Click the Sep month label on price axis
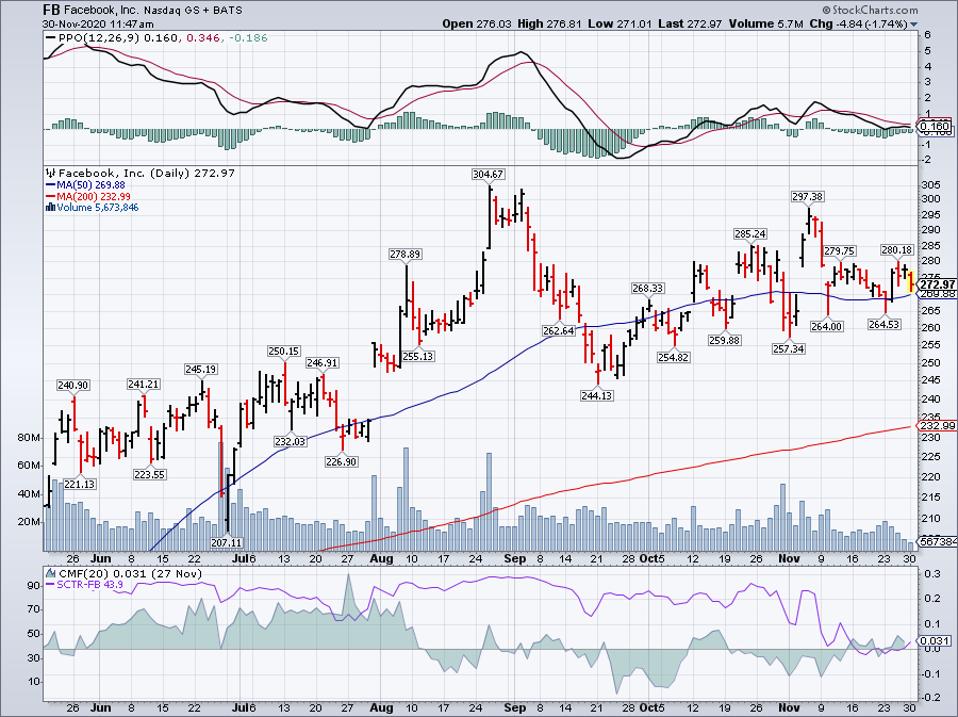 coord(515,558)
